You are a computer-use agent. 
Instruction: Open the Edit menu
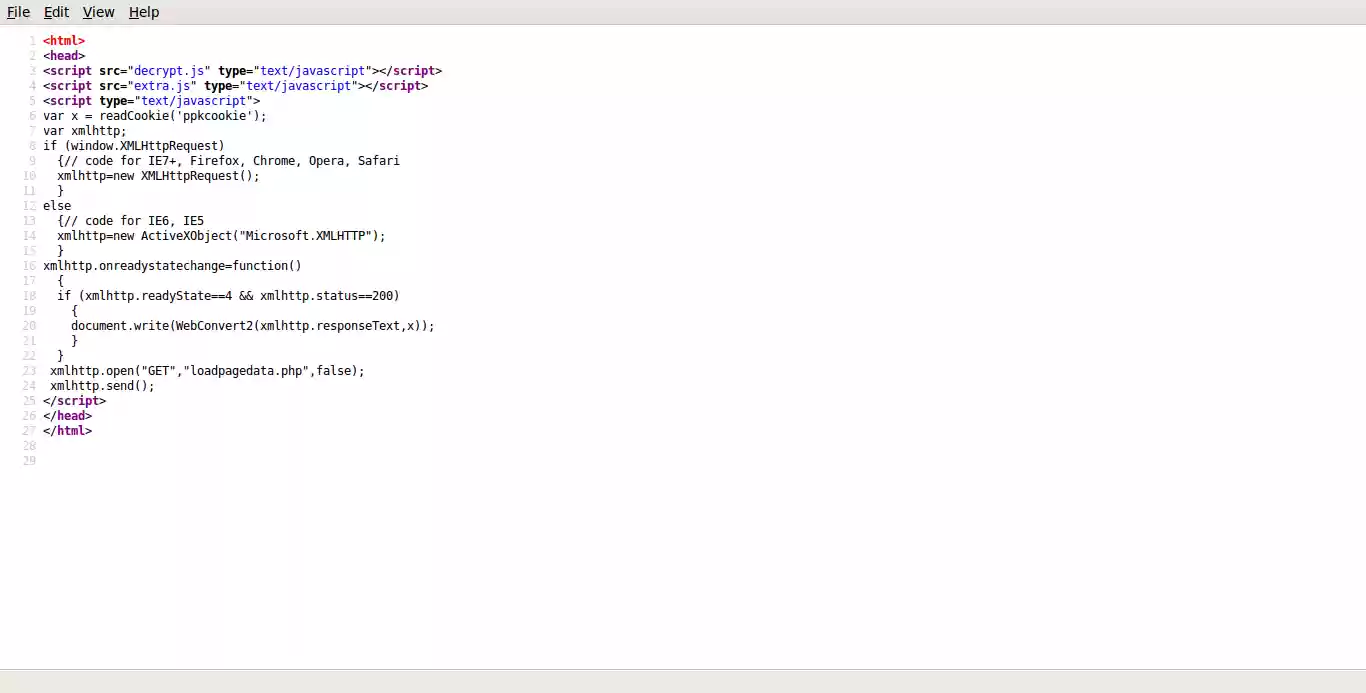pos(56,12)
